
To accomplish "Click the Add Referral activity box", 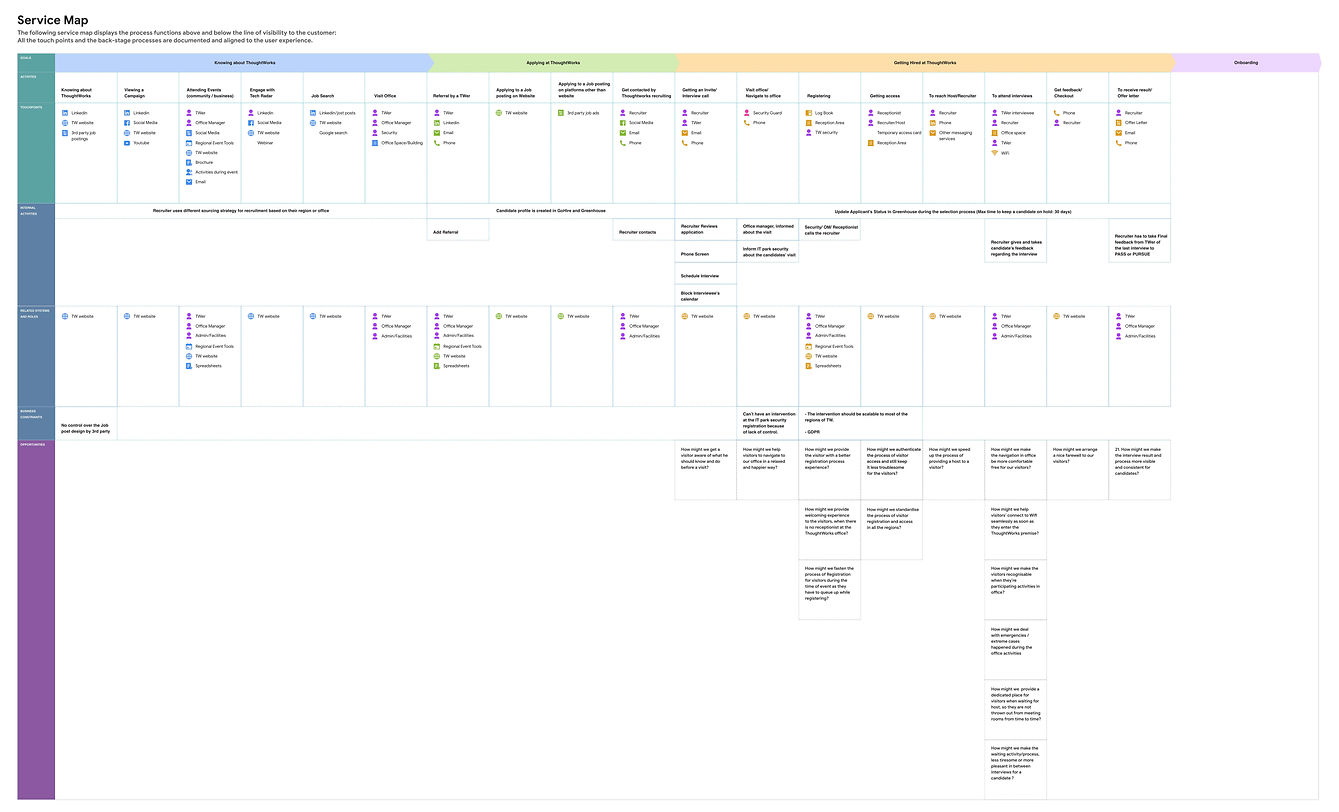I will click(x=458, y=230).
